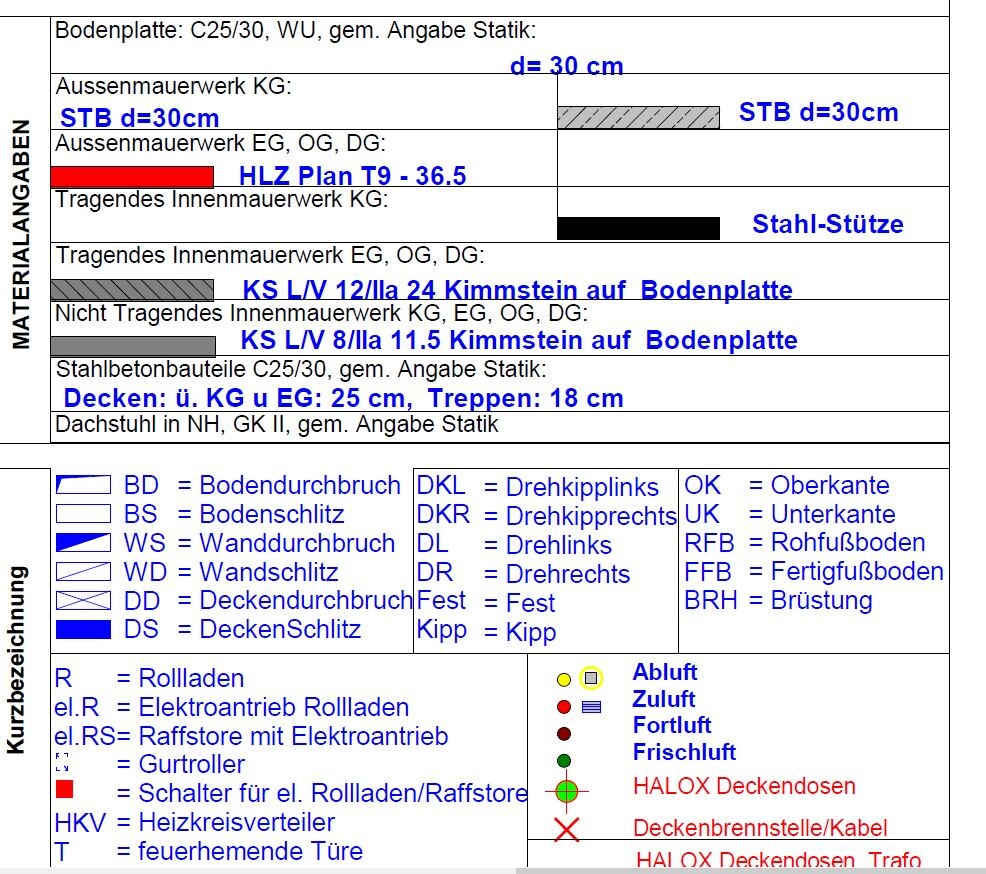Click the vertical Kurzbezeichnung heading
Image resolution: width=986 pixels, height=874 pixels.
(x=17, y=659)
